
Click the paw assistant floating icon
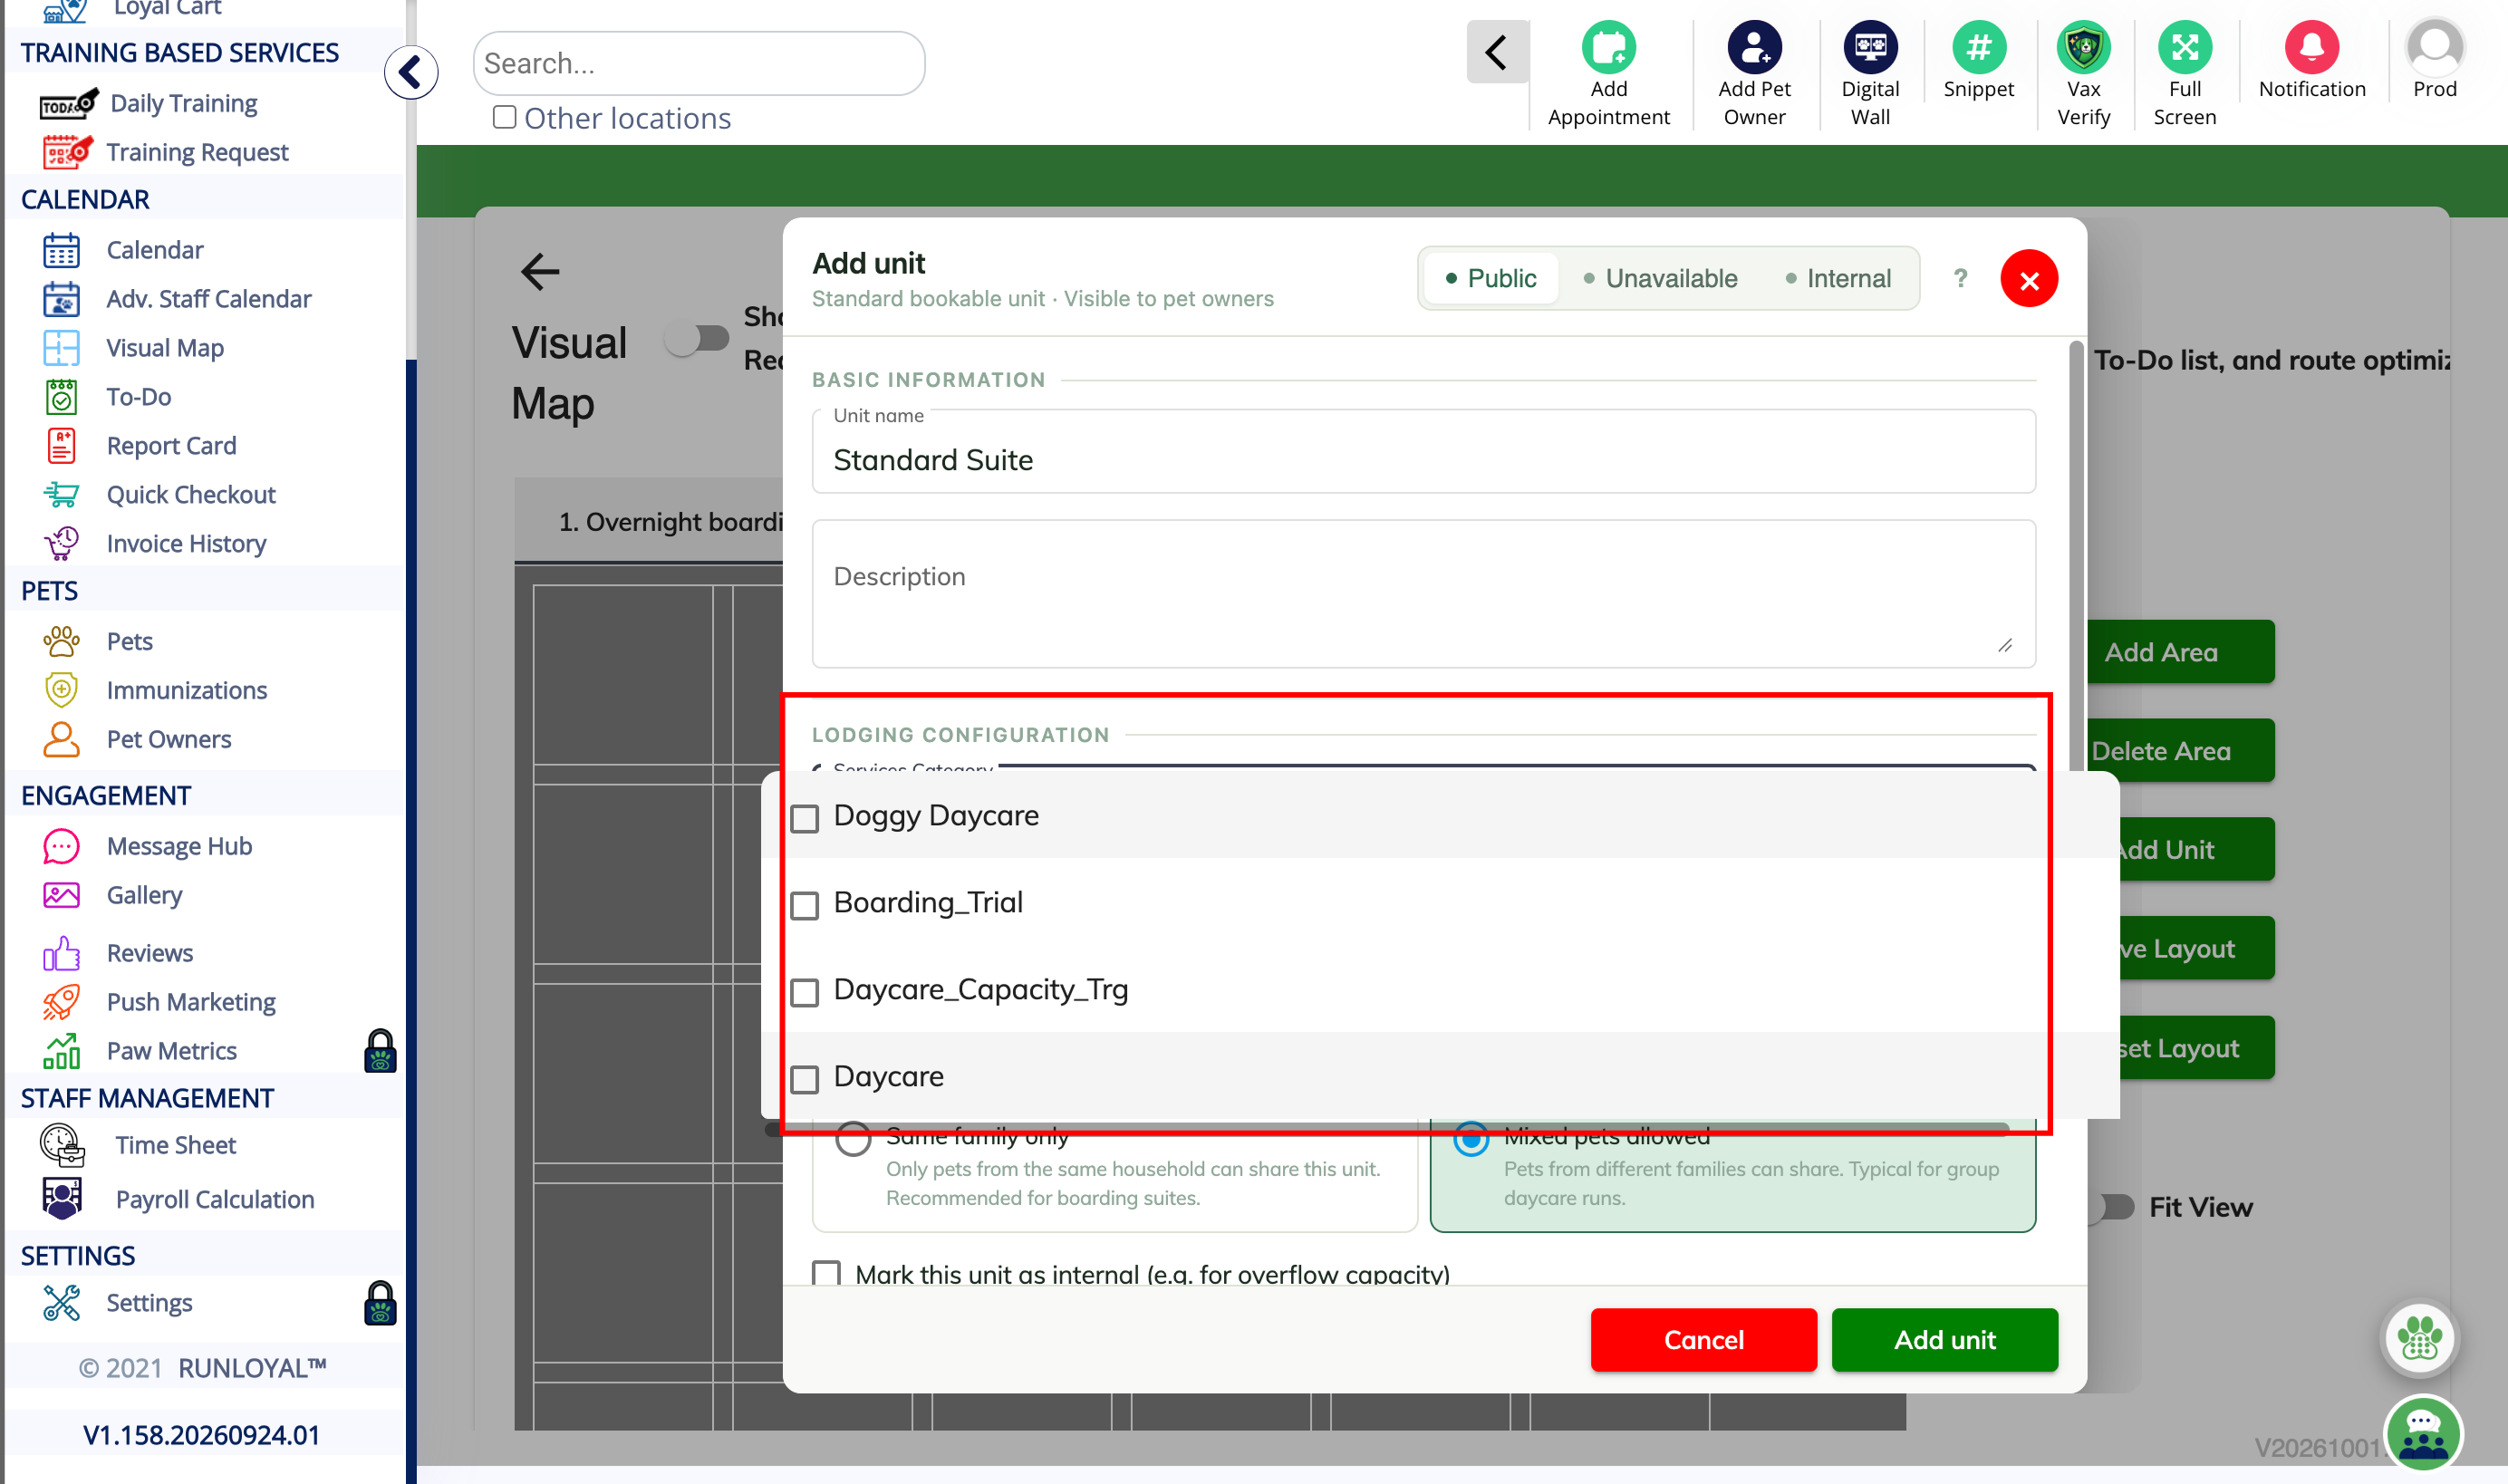point(2418,1337)
